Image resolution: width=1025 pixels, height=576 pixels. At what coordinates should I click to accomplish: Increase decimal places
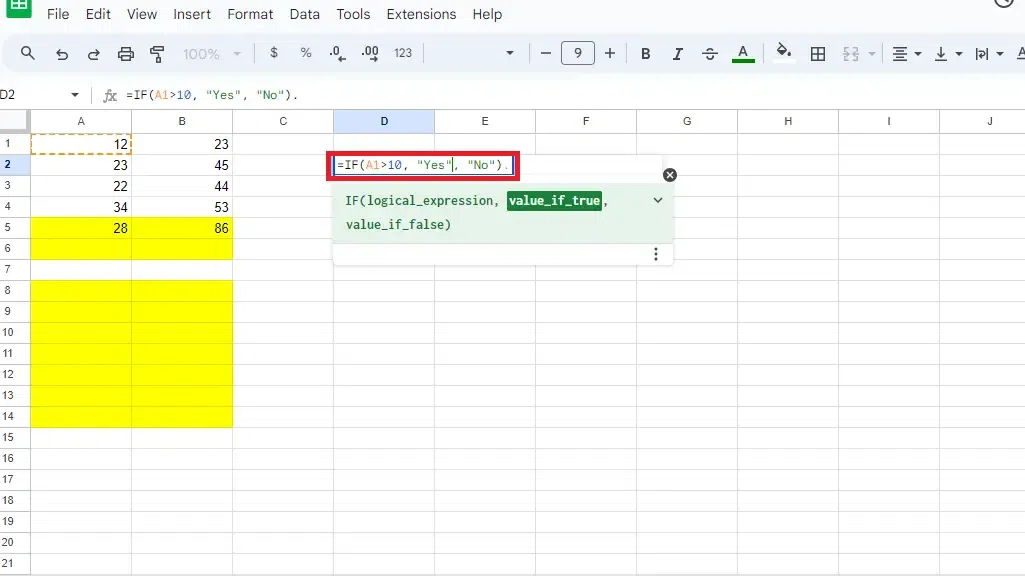(x=370, y=54)
